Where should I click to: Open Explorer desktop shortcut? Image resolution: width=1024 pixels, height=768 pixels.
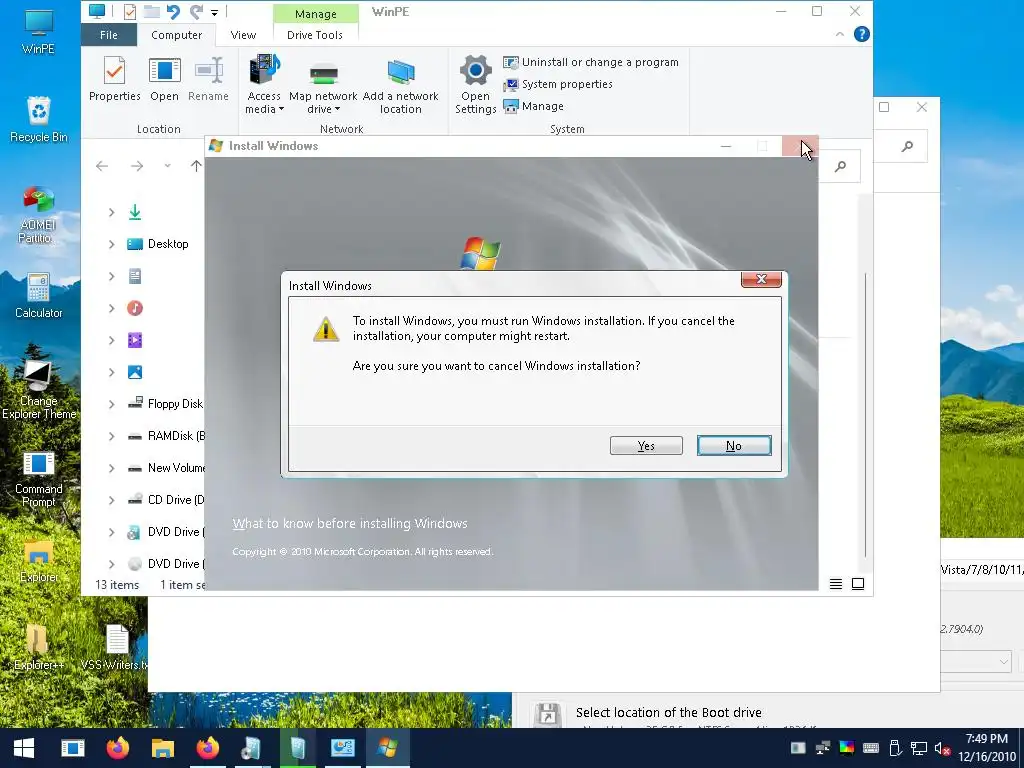pos(39,562)
